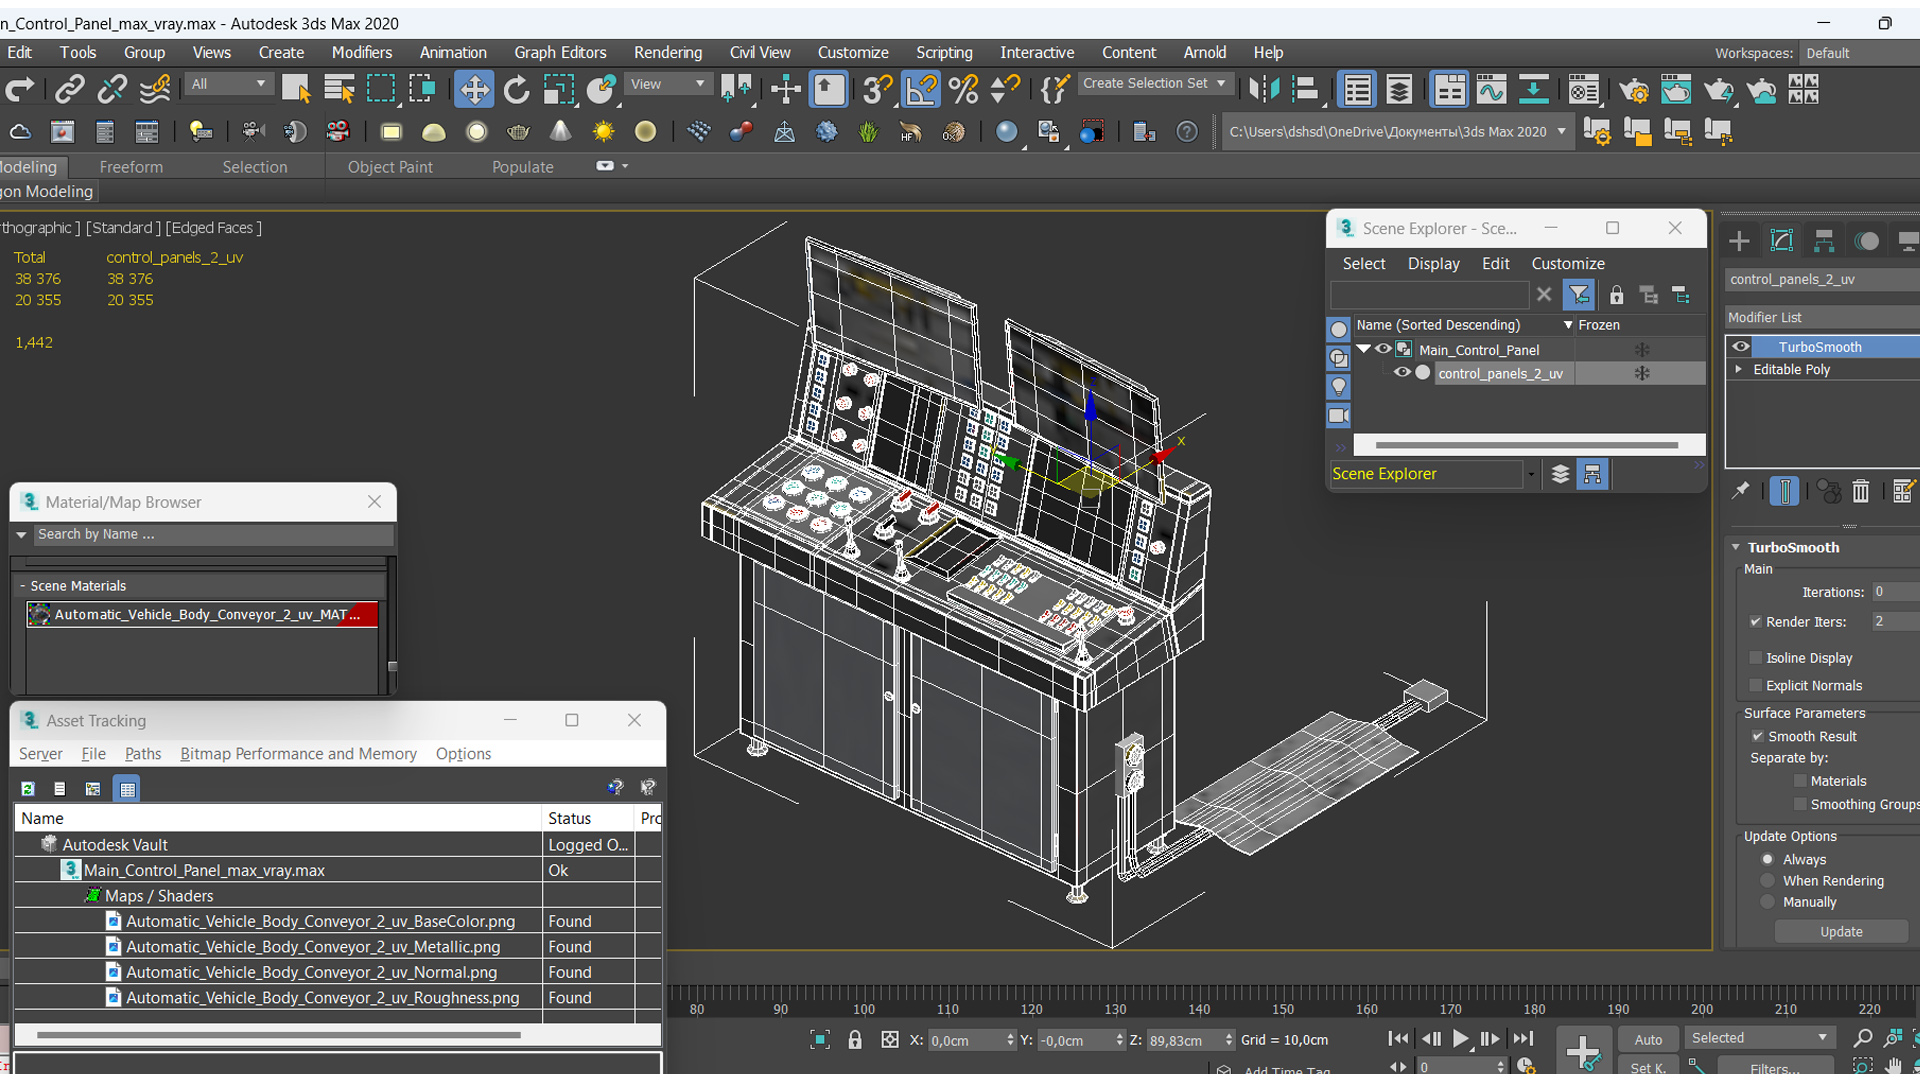Screen dimensions: 1920x1080
Task: Open the Create tab in command panel
Action: (x=1739, y=241)
